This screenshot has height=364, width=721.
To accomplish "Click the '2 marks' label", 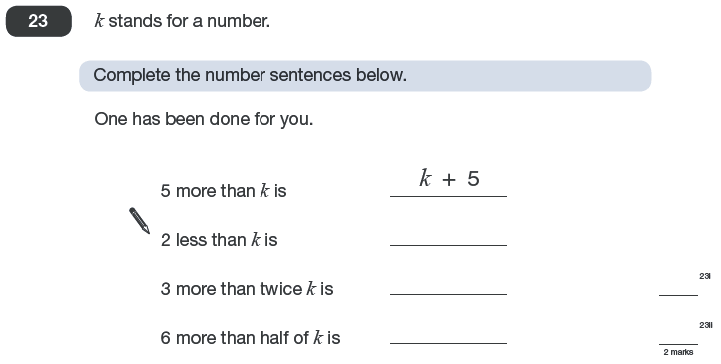I will pyautogui.click(x=678, y=352).
